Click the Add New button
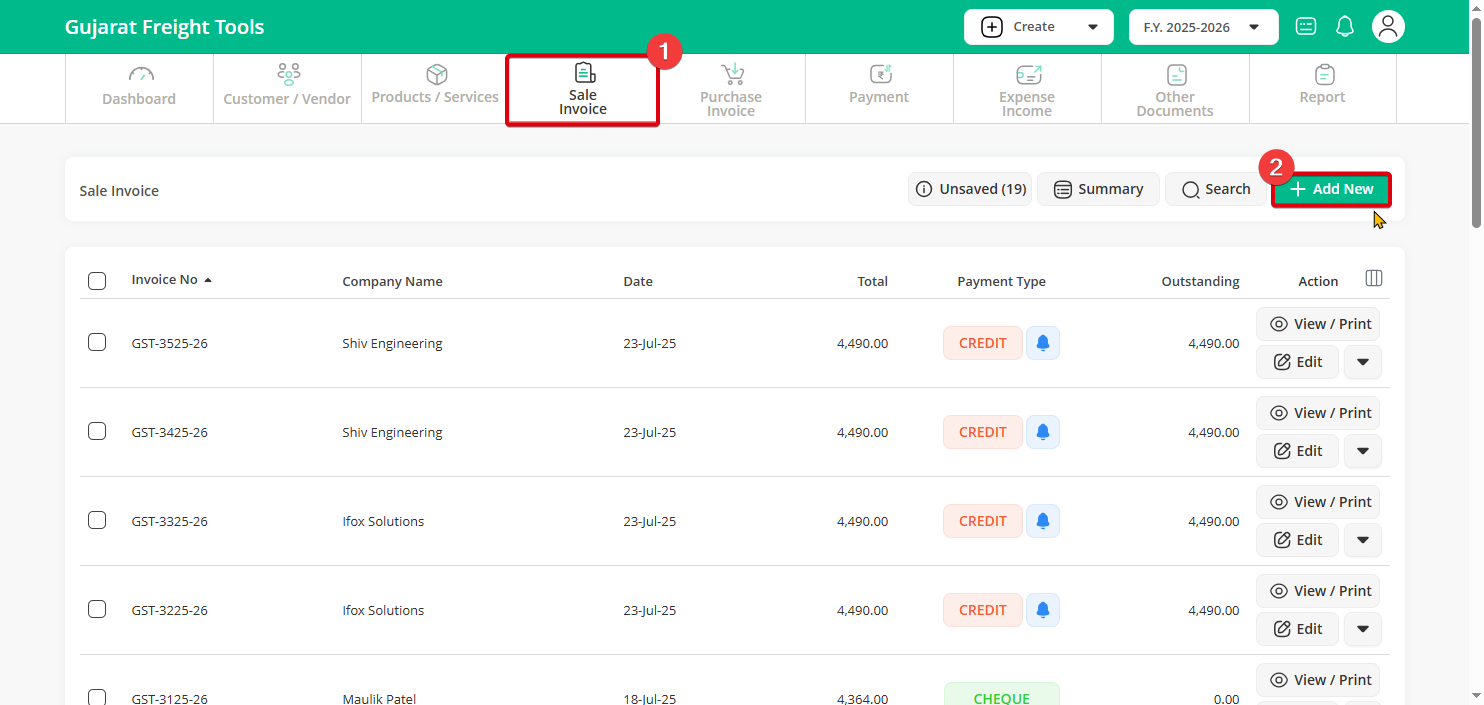1484x705 pixels. tap(1332, 189)
